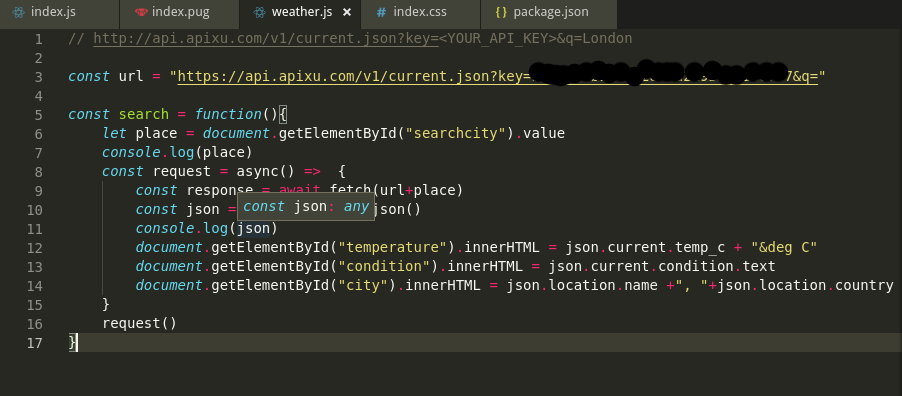Click line number 8 in the gutter

pos(38,172)
